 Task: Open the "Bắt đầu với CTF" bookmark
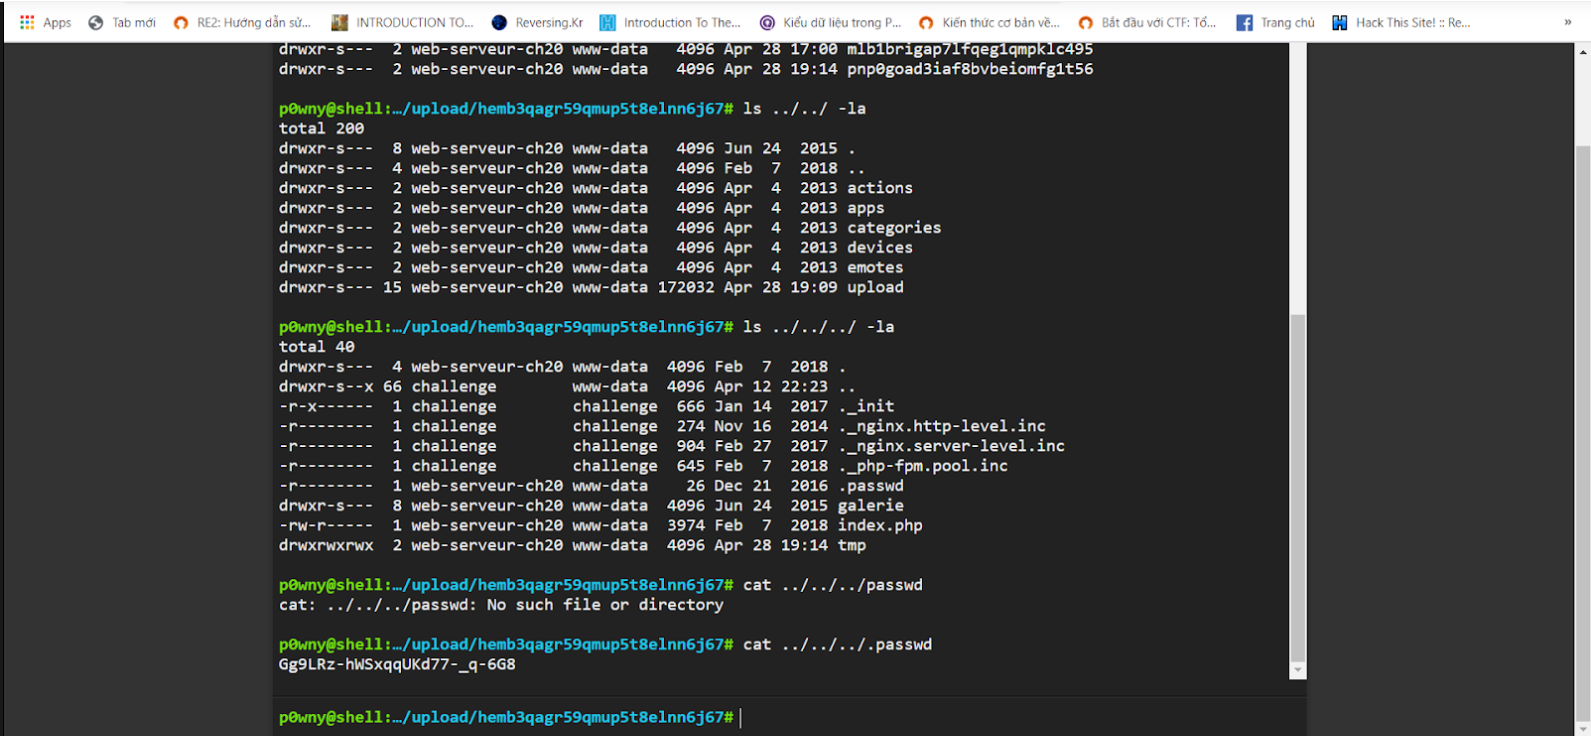pyautogui.click(x=1148, y=22)
